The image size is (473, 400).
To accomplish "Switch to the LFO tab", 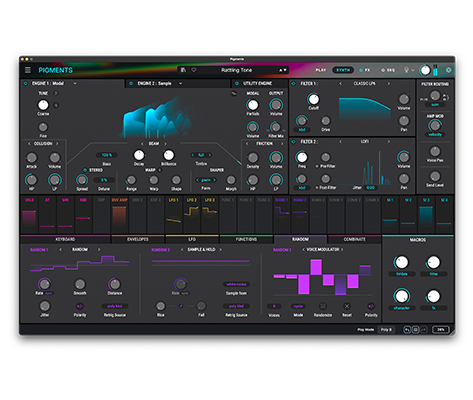I will pyautogui.click(x=192, y=239).
